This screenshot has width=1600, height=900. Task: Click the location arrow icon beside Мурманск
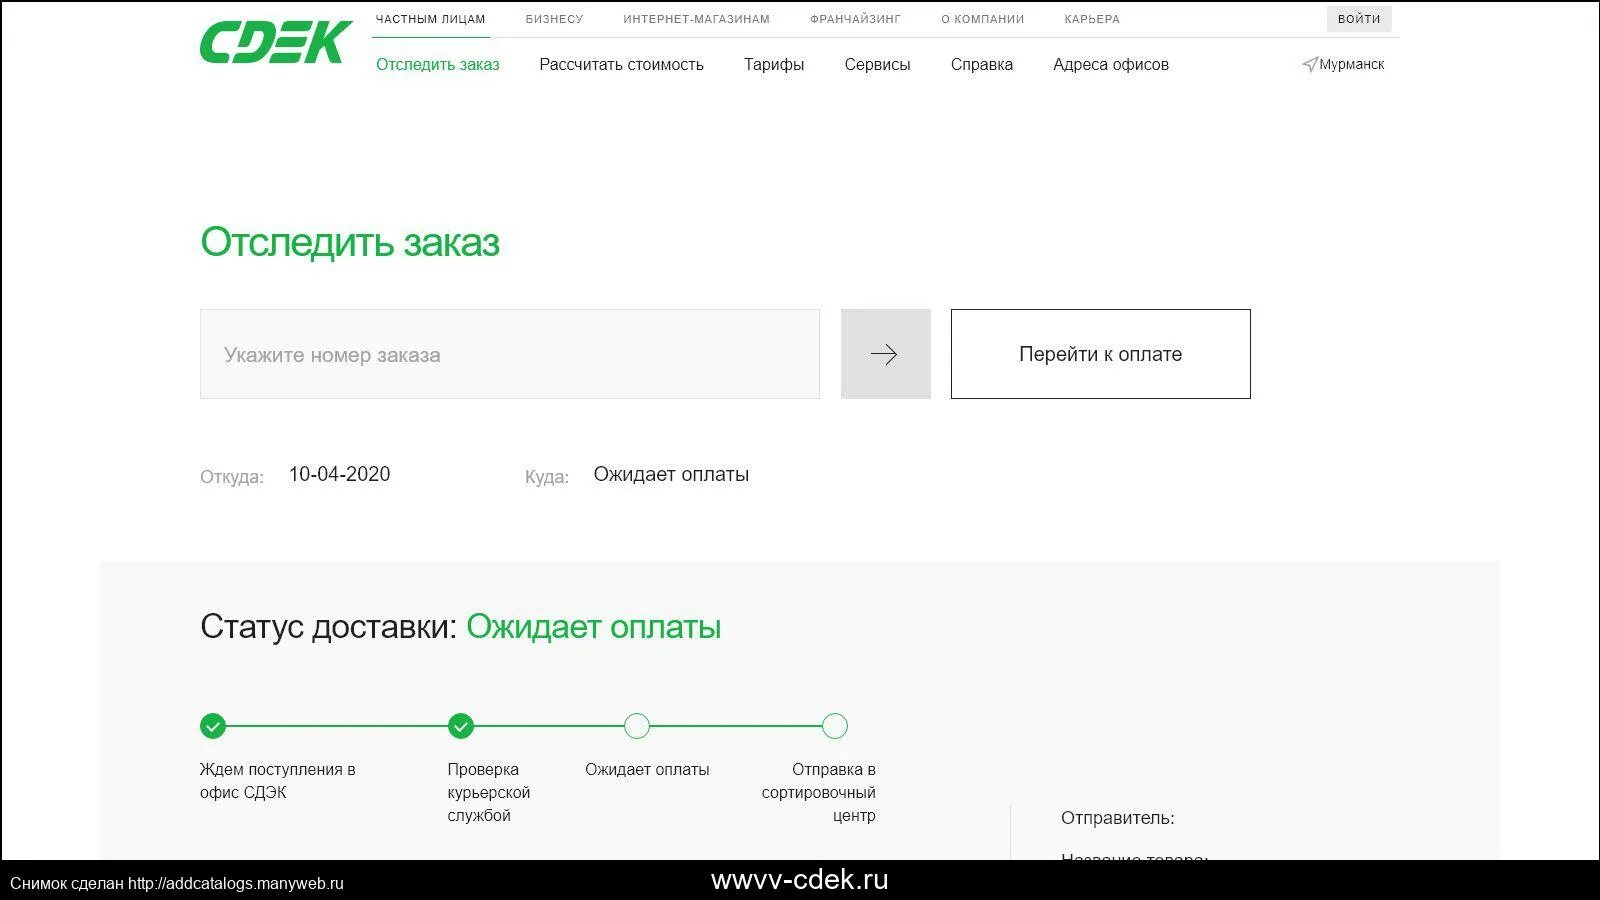pyautogui.click(x=1309, y=65)
